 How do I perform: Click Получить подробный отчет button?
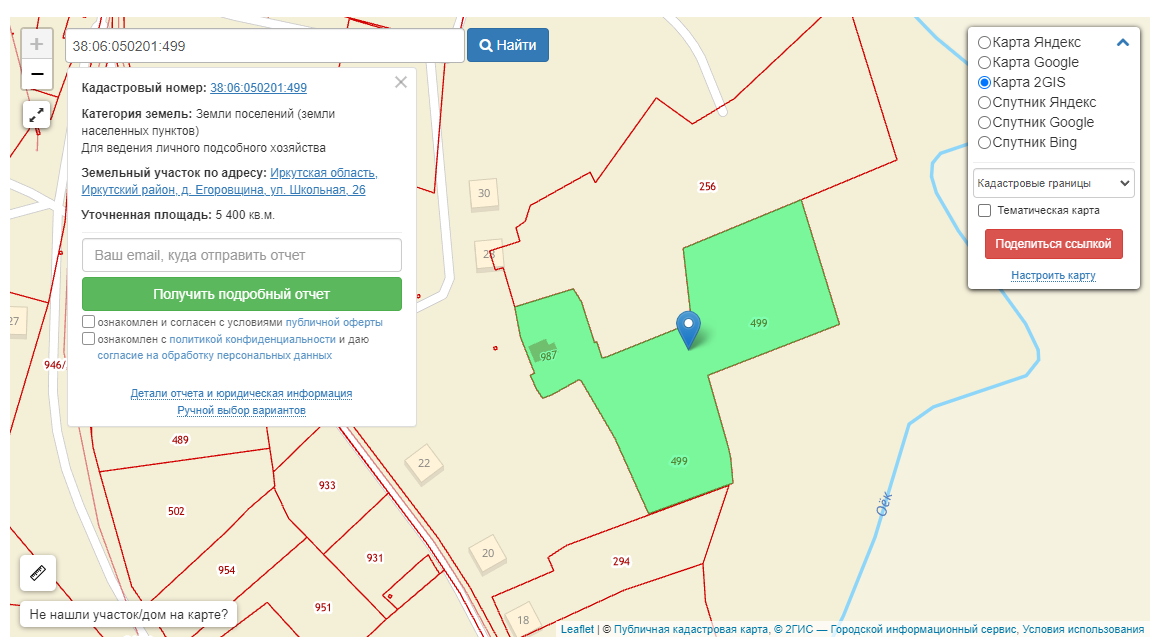tap(242, 294)
